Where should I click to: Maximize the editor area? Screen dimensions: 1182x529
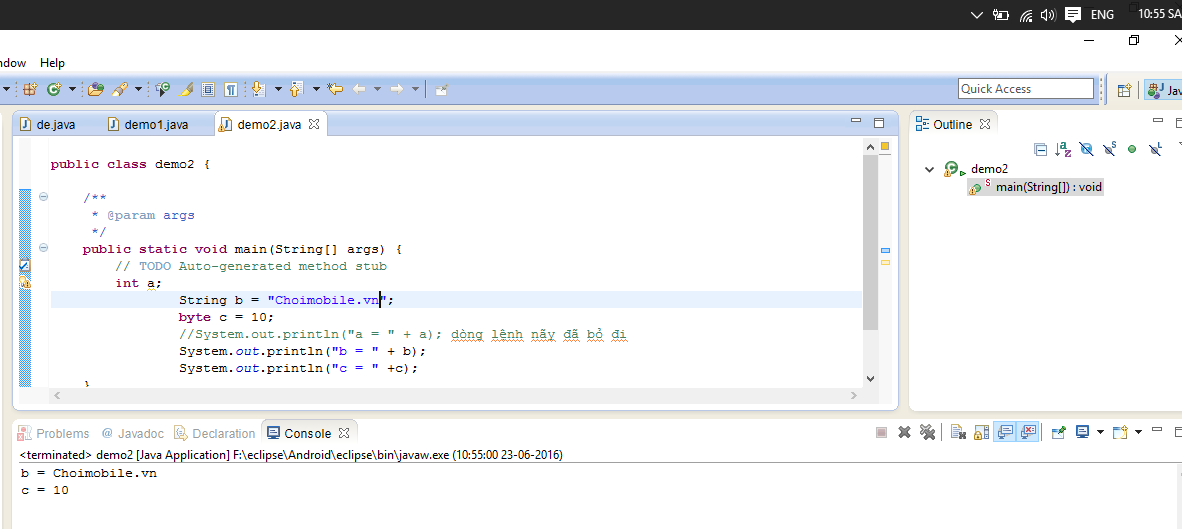pos(878,122)
